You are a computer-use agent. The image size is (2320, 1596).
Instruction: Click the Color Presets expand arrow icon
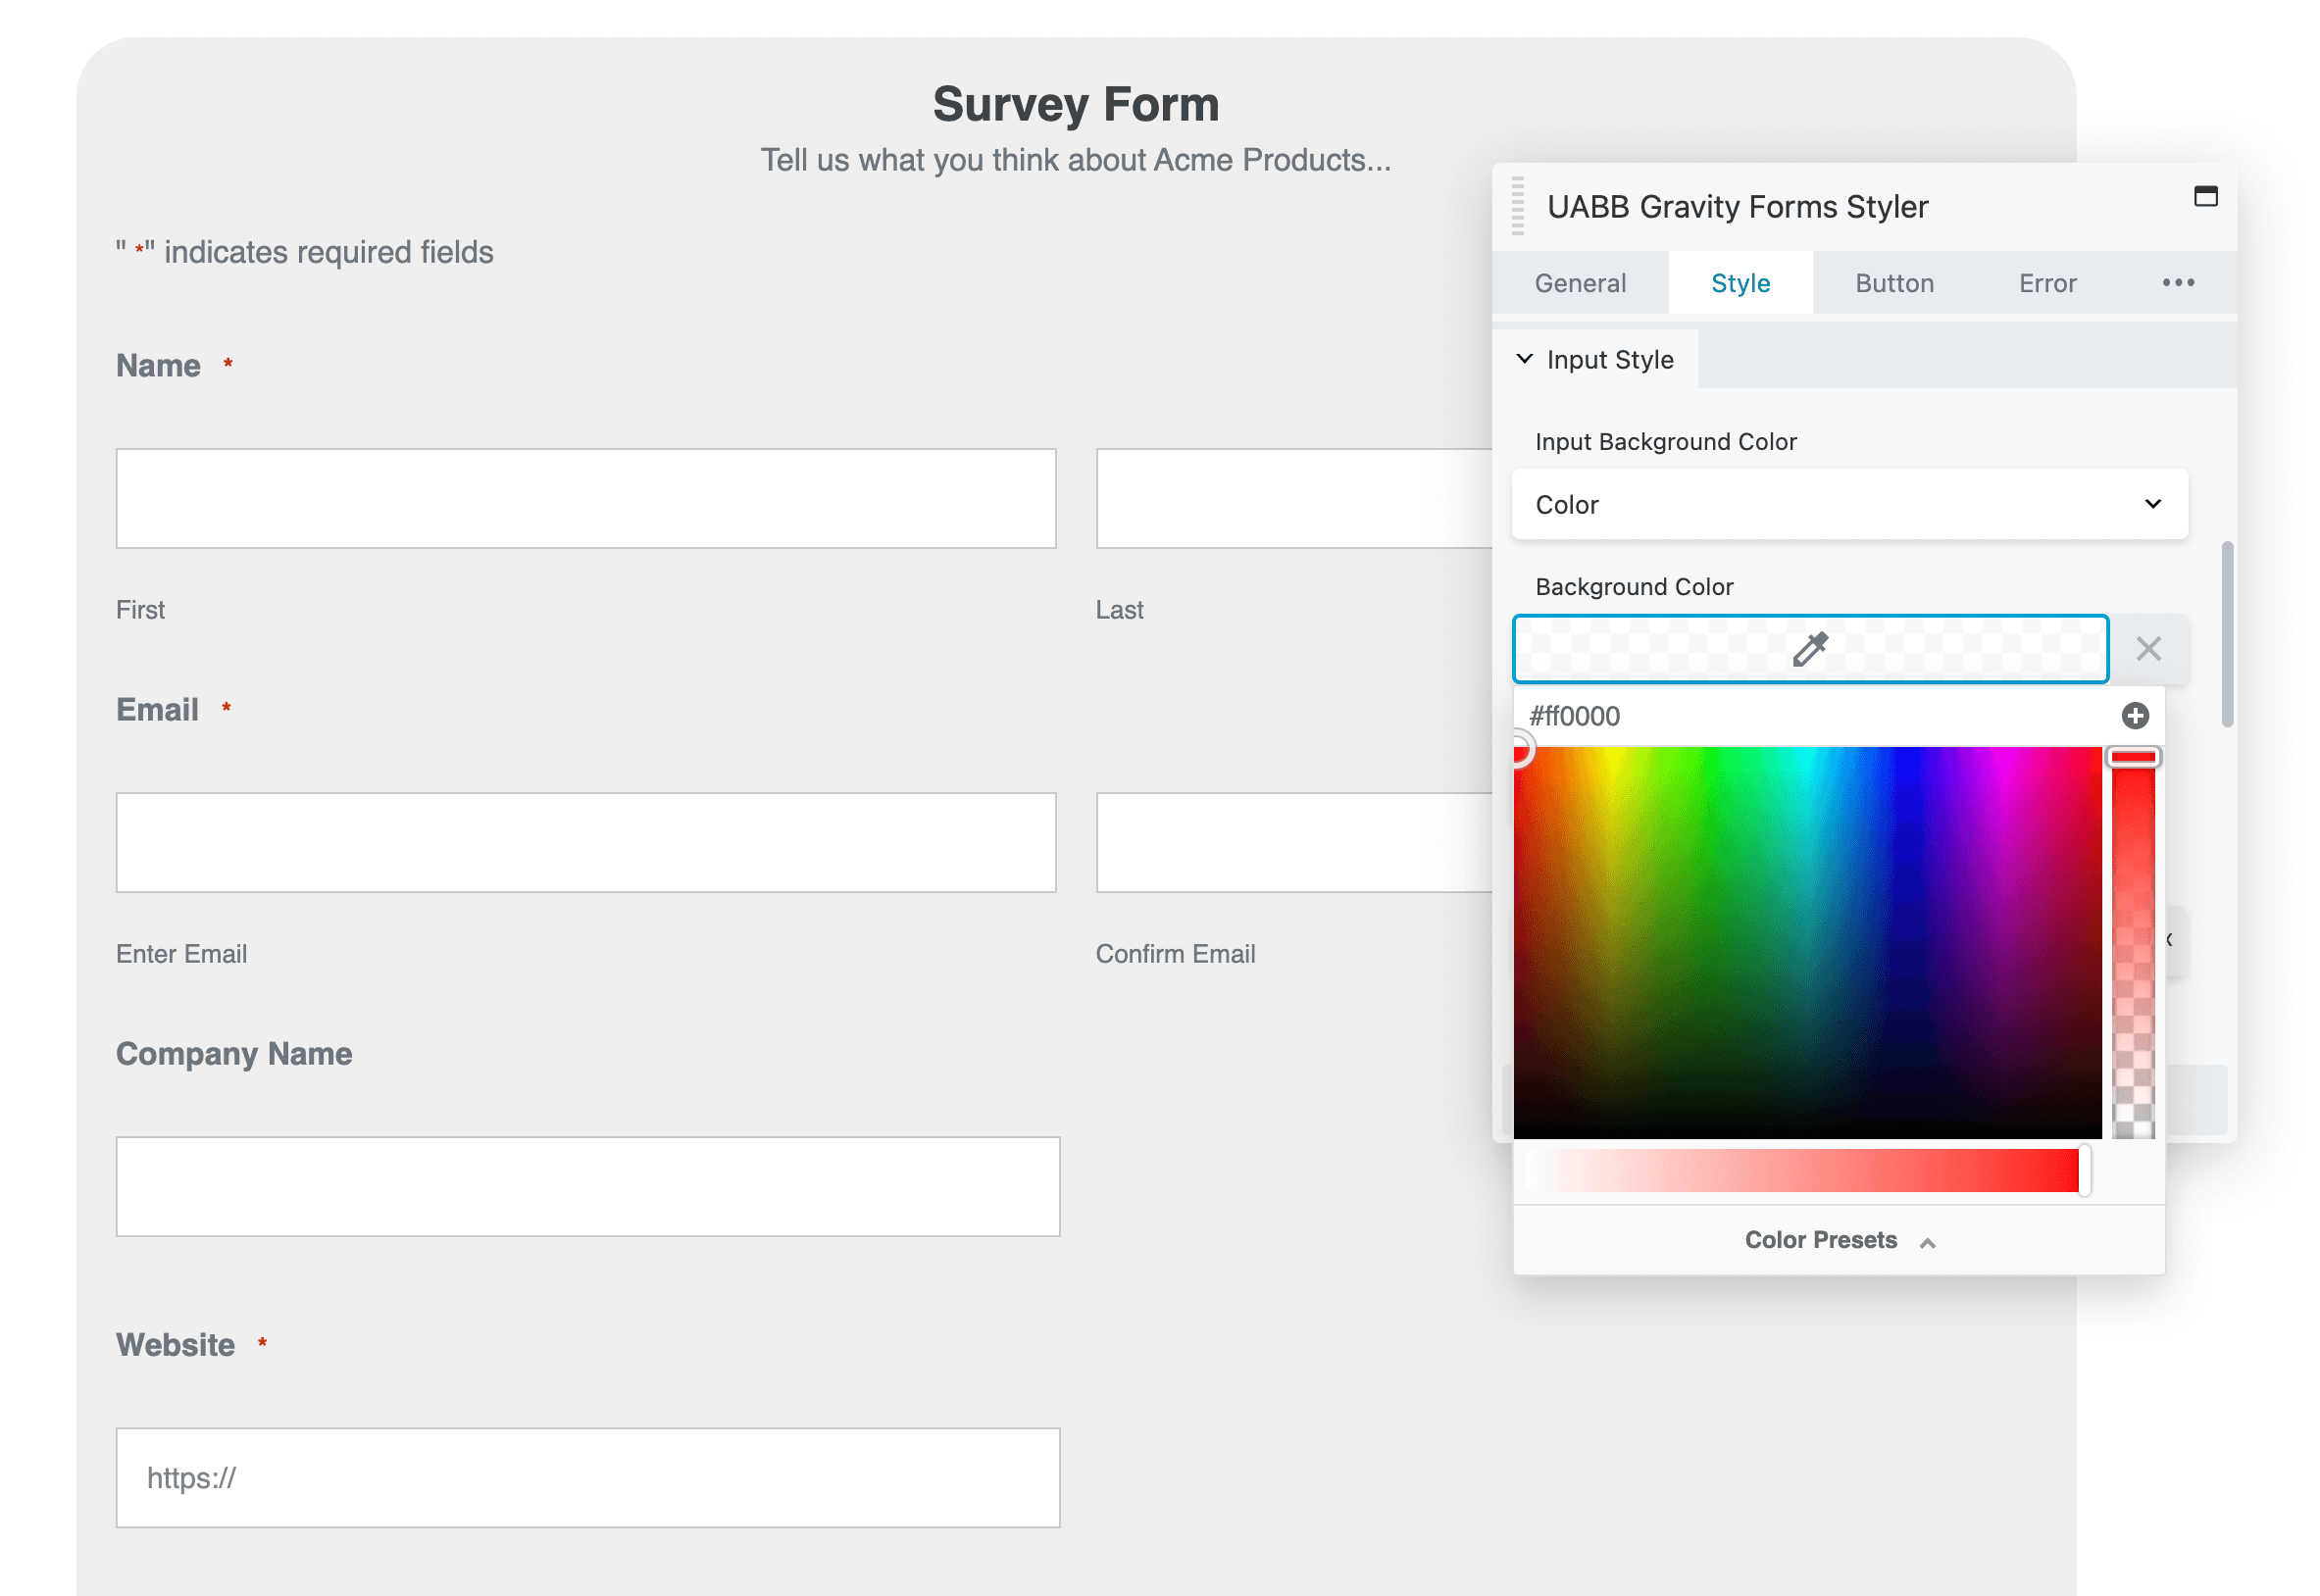click(1929, 1242)
